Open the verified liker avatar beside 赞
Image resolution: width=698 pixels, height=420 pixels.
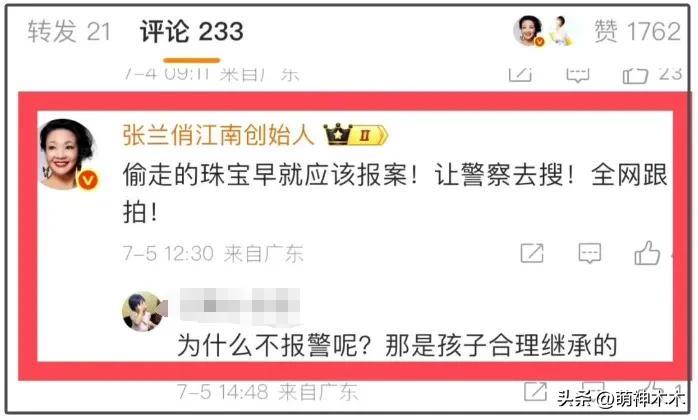528,31
